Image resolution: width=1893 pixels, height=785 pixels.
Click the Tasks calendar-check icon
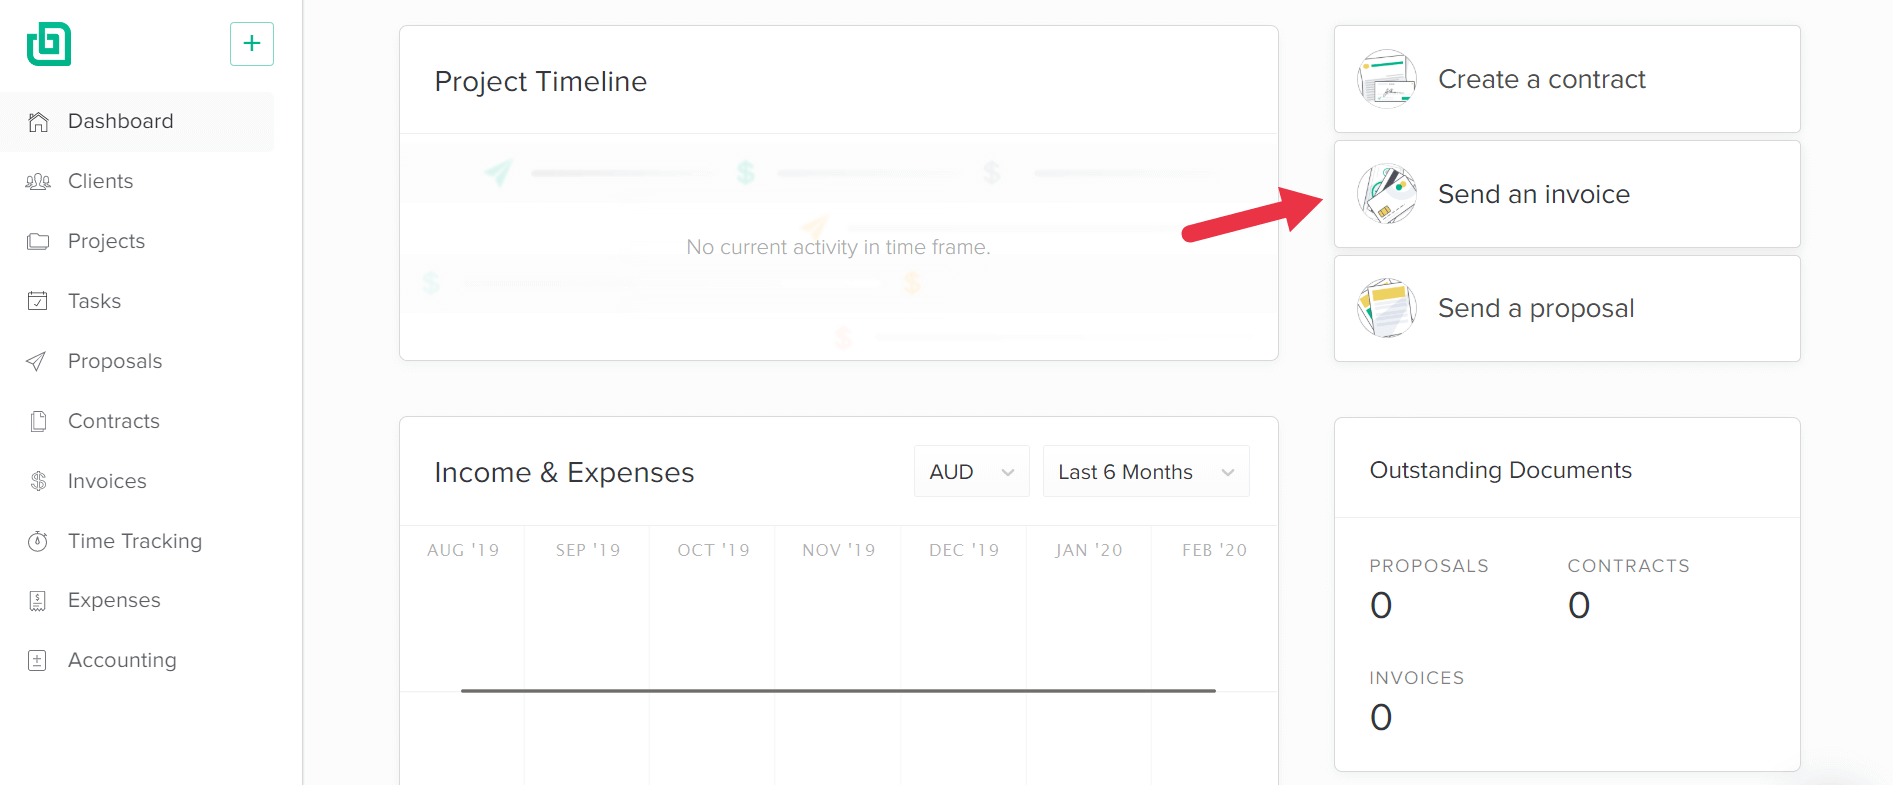click(38, 301)
